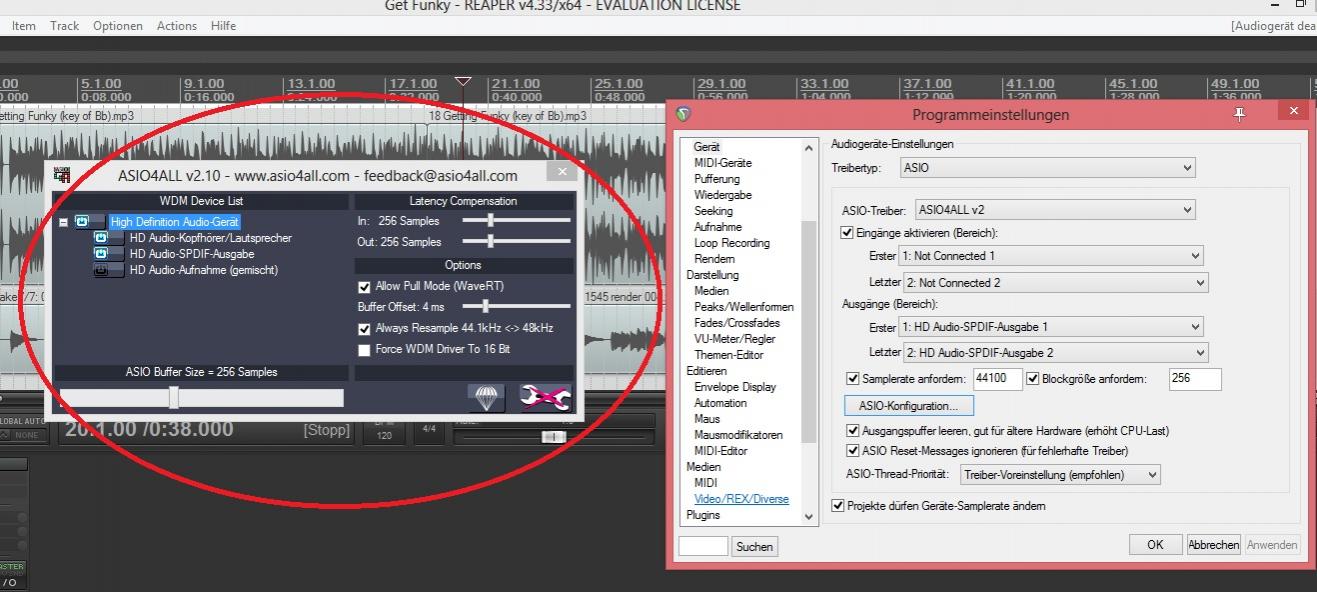Select Aufnahme in settings tree
This screenshot has height=592, width=1317.
coord(718,227)
